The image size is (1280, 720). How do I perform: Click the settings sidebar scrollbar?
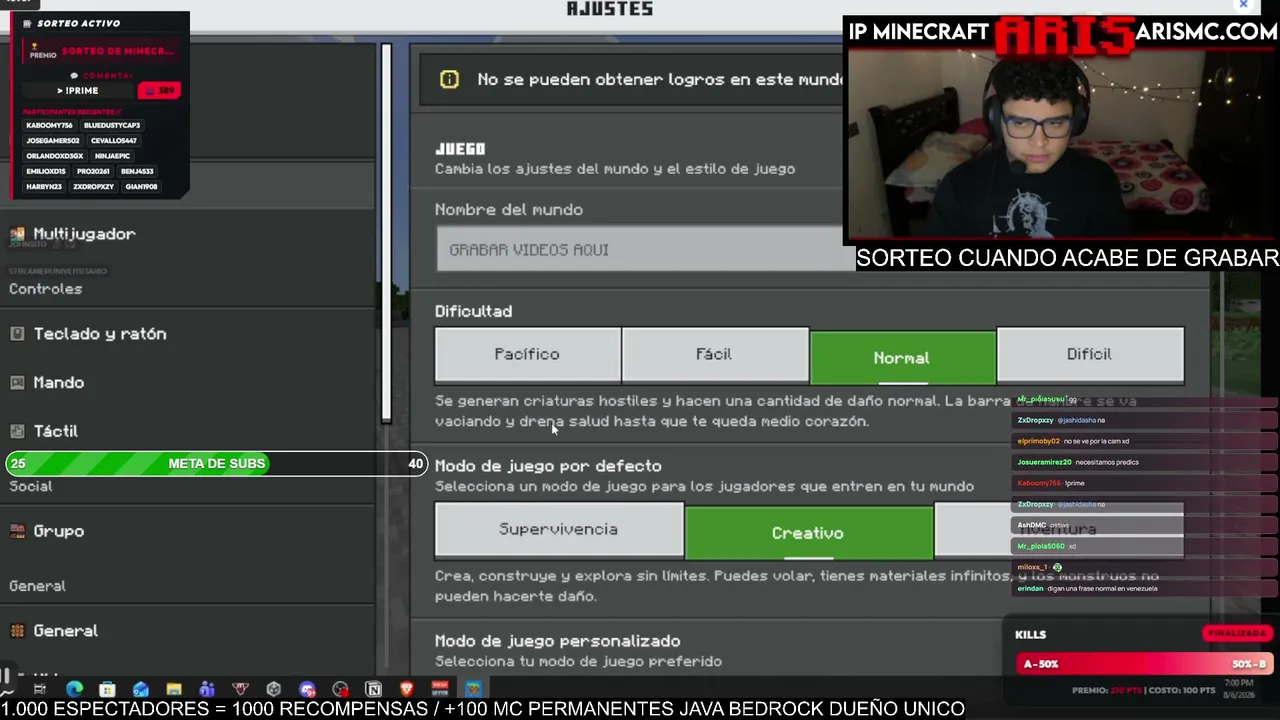click(386, 234)
